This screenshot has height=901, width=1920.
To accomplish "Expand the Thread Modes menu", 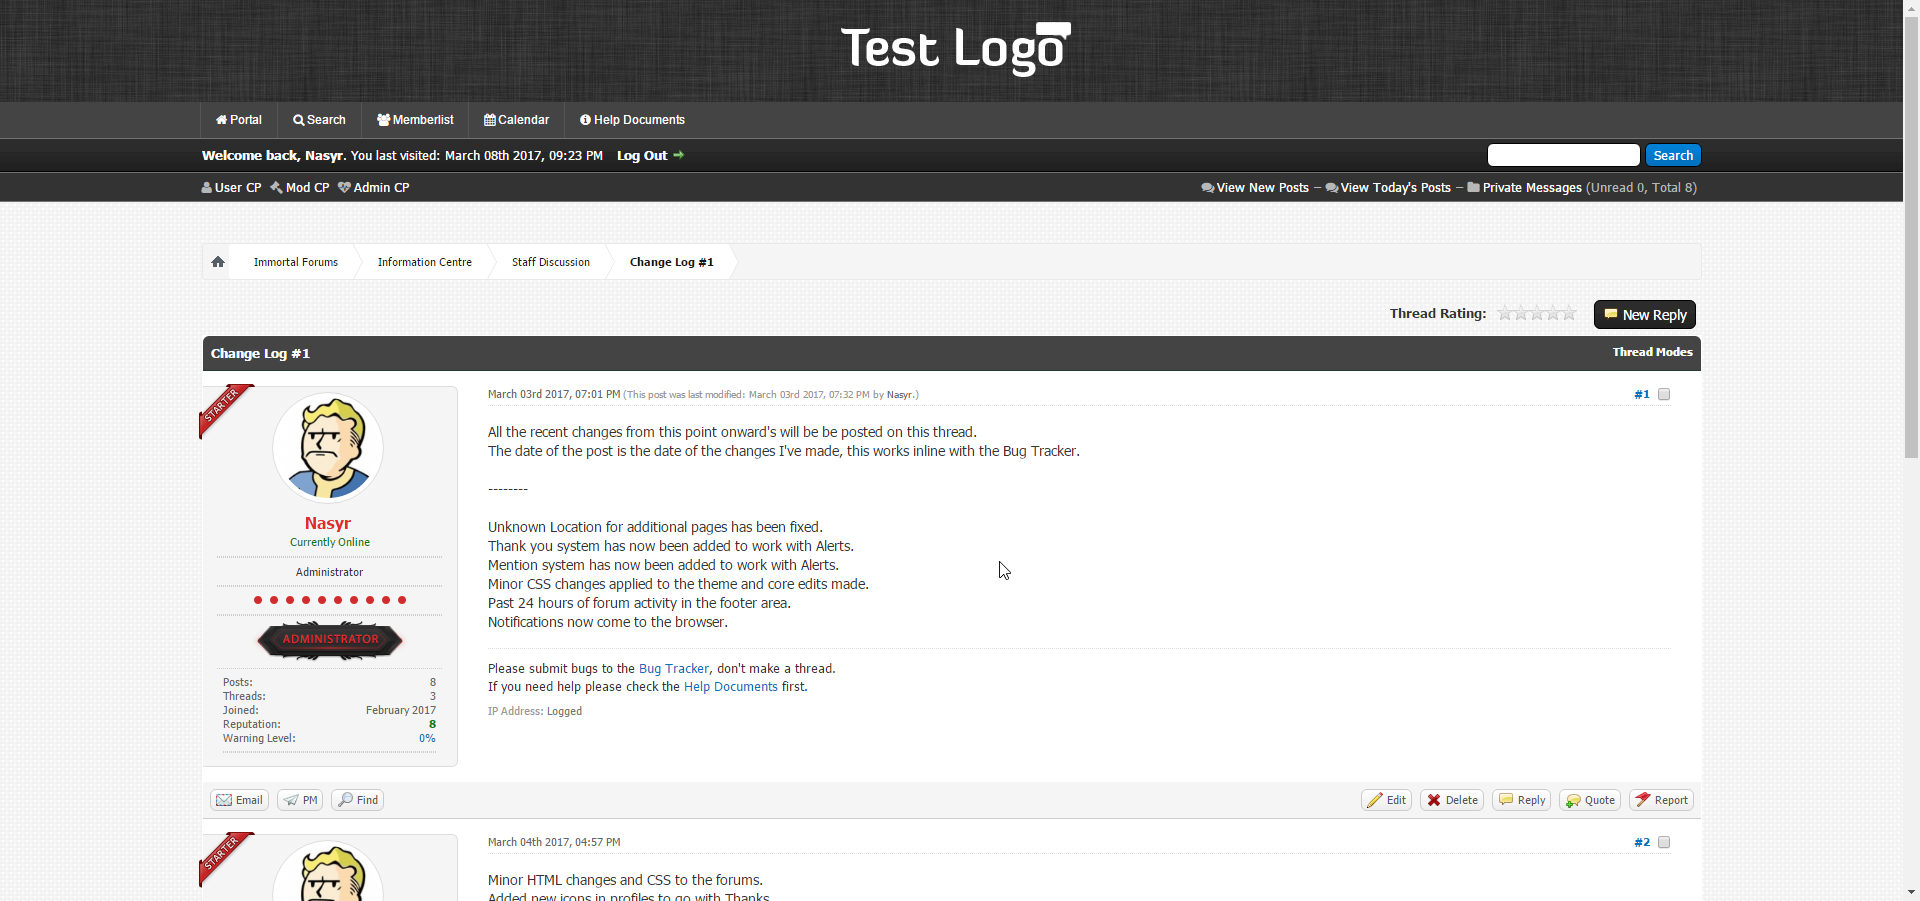I will click(1652, 352).
